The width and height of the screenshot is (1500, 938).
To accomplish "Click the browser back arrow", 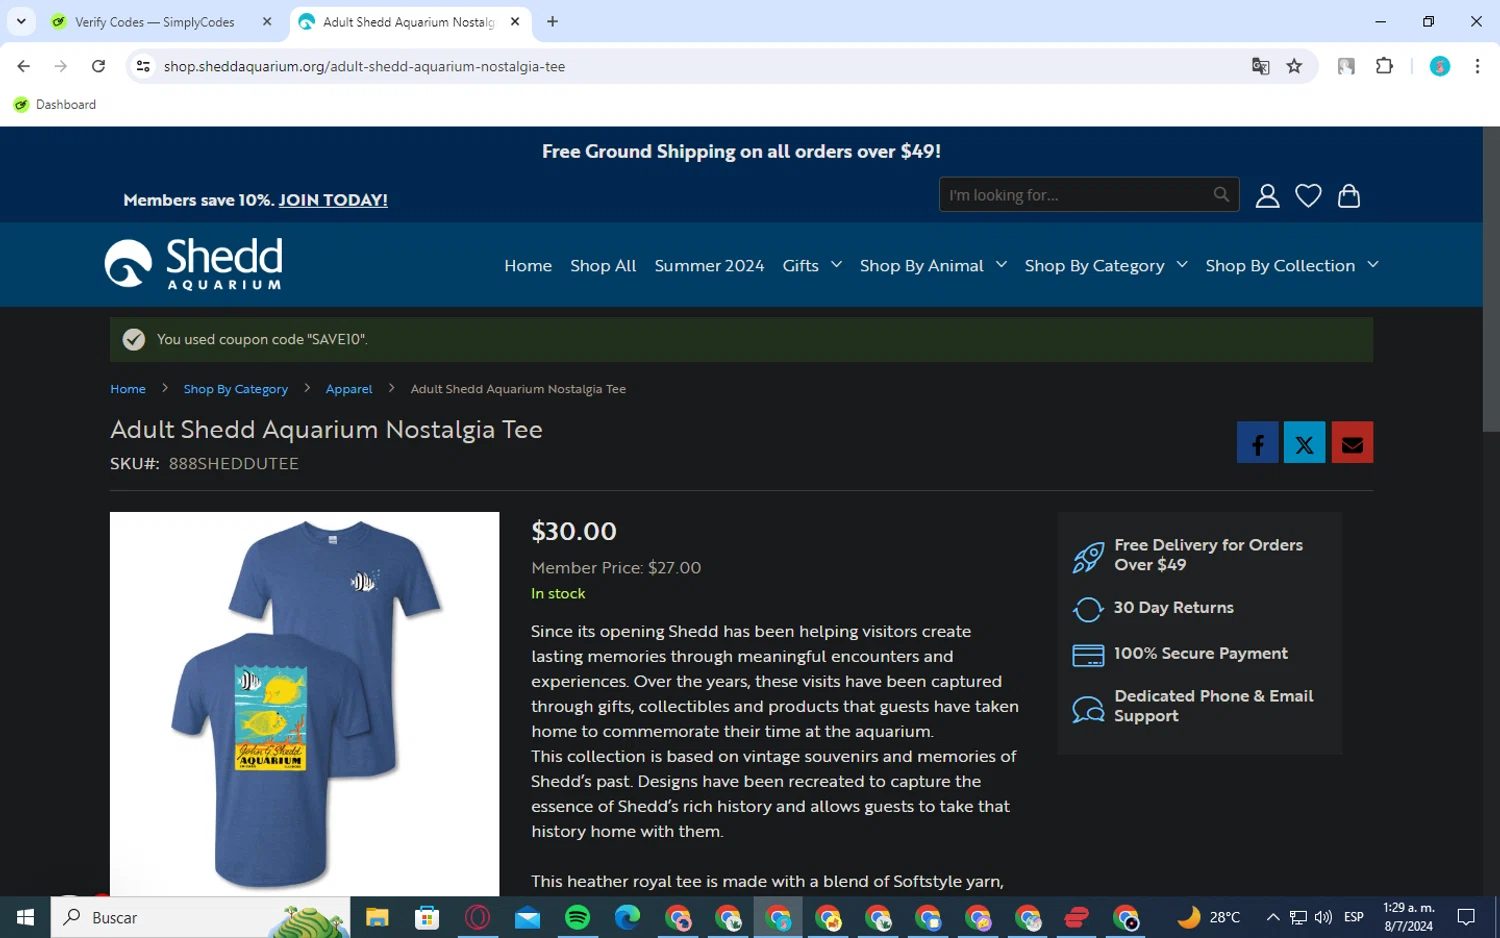I will tap(23, 66).
